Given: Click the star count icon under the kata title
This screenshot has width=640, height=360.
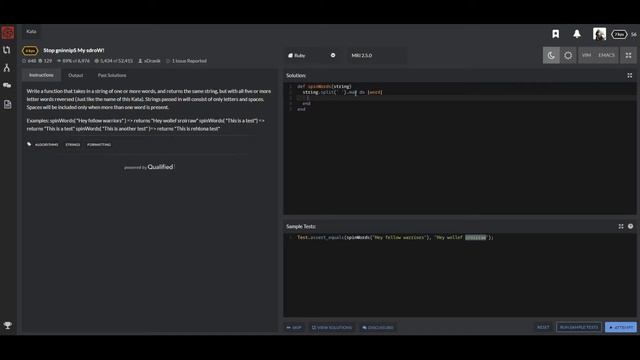Looking at the screenshot, I should pyautogui.click(x=24, y=61).
